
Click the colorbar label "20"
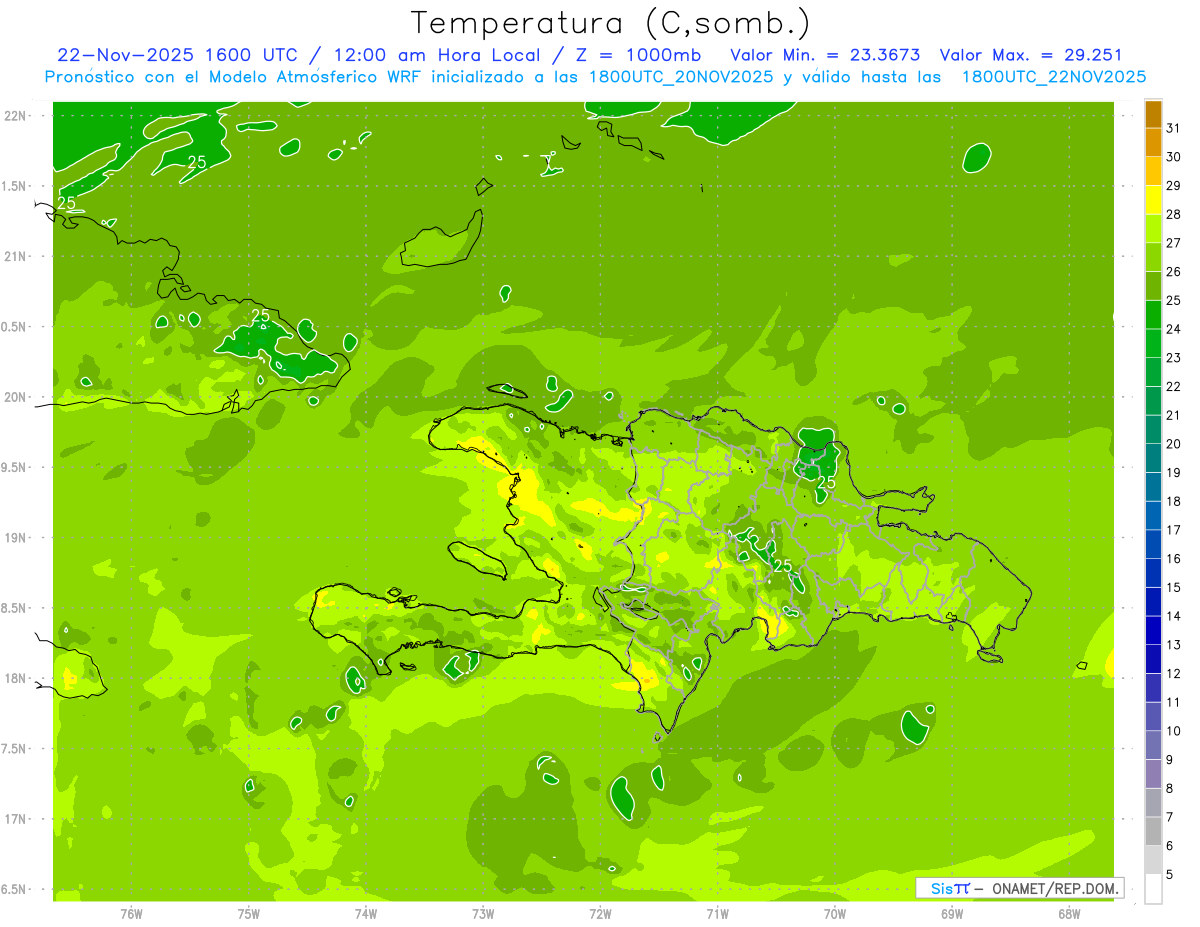click(x=1173, y=444)
